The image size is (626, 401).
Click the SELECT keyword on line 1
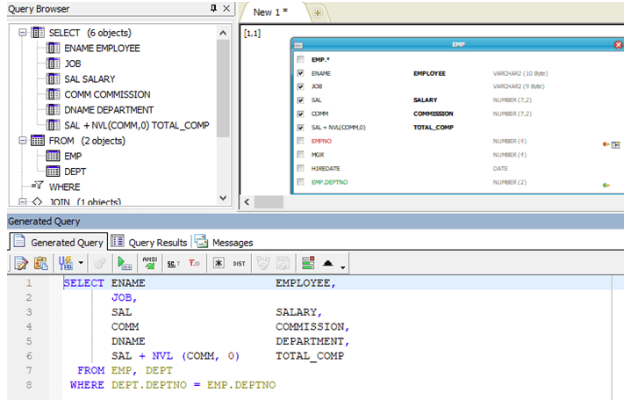[84, 283]
